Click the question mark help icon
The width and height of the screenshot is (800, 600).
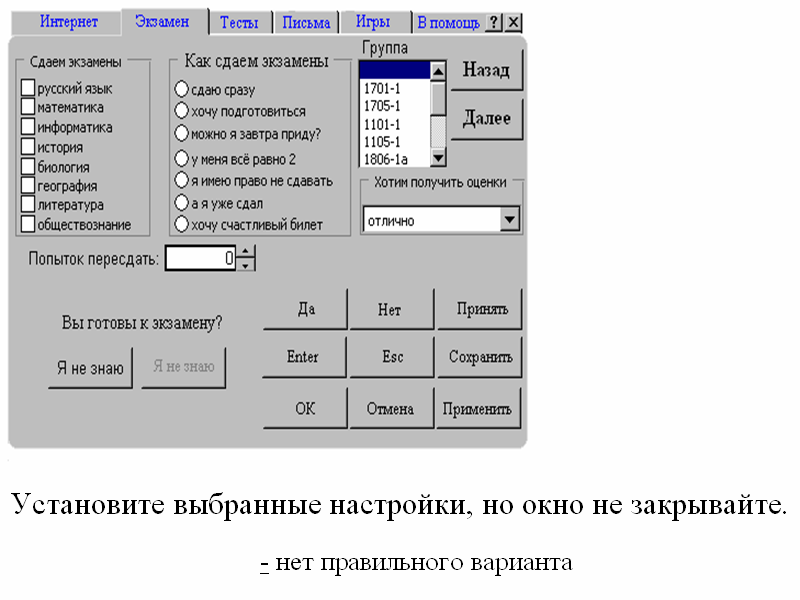point(493,22)
